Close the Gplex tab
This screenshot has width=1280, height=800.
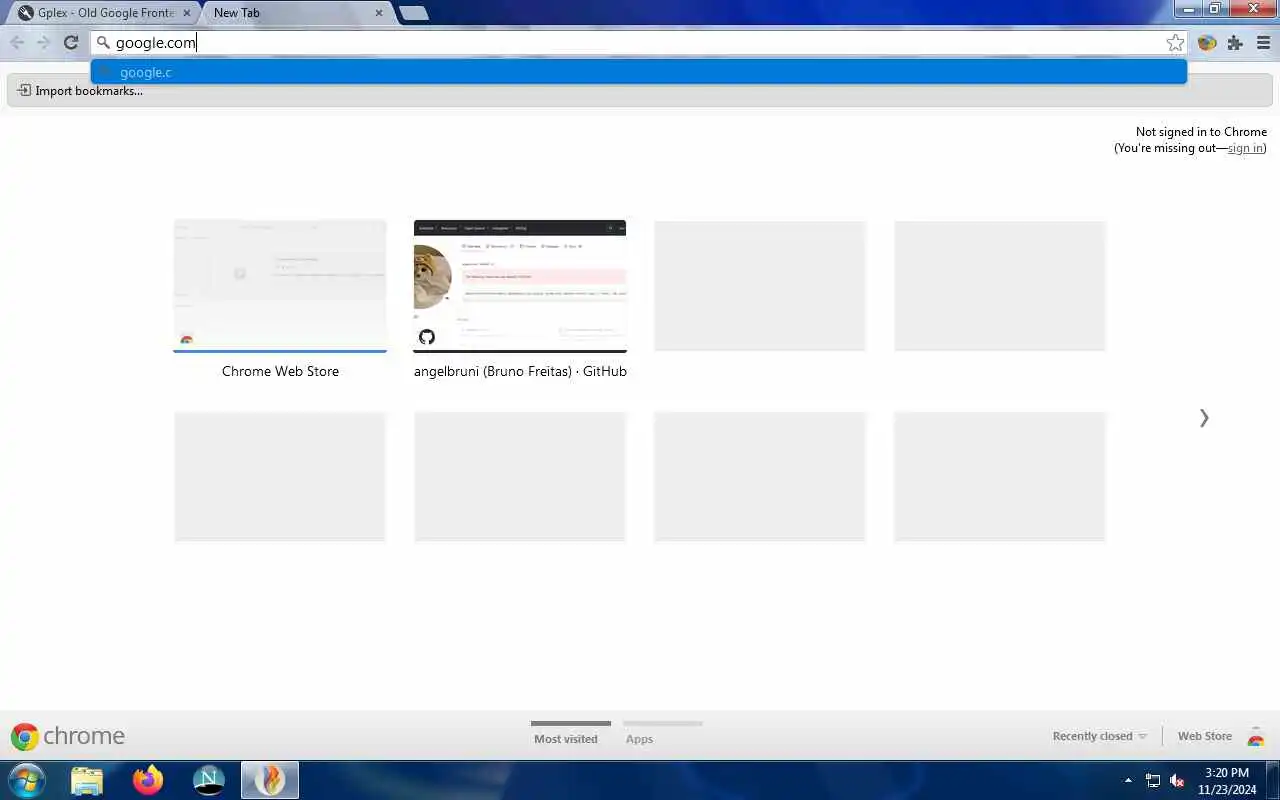(x=187, y=13)
